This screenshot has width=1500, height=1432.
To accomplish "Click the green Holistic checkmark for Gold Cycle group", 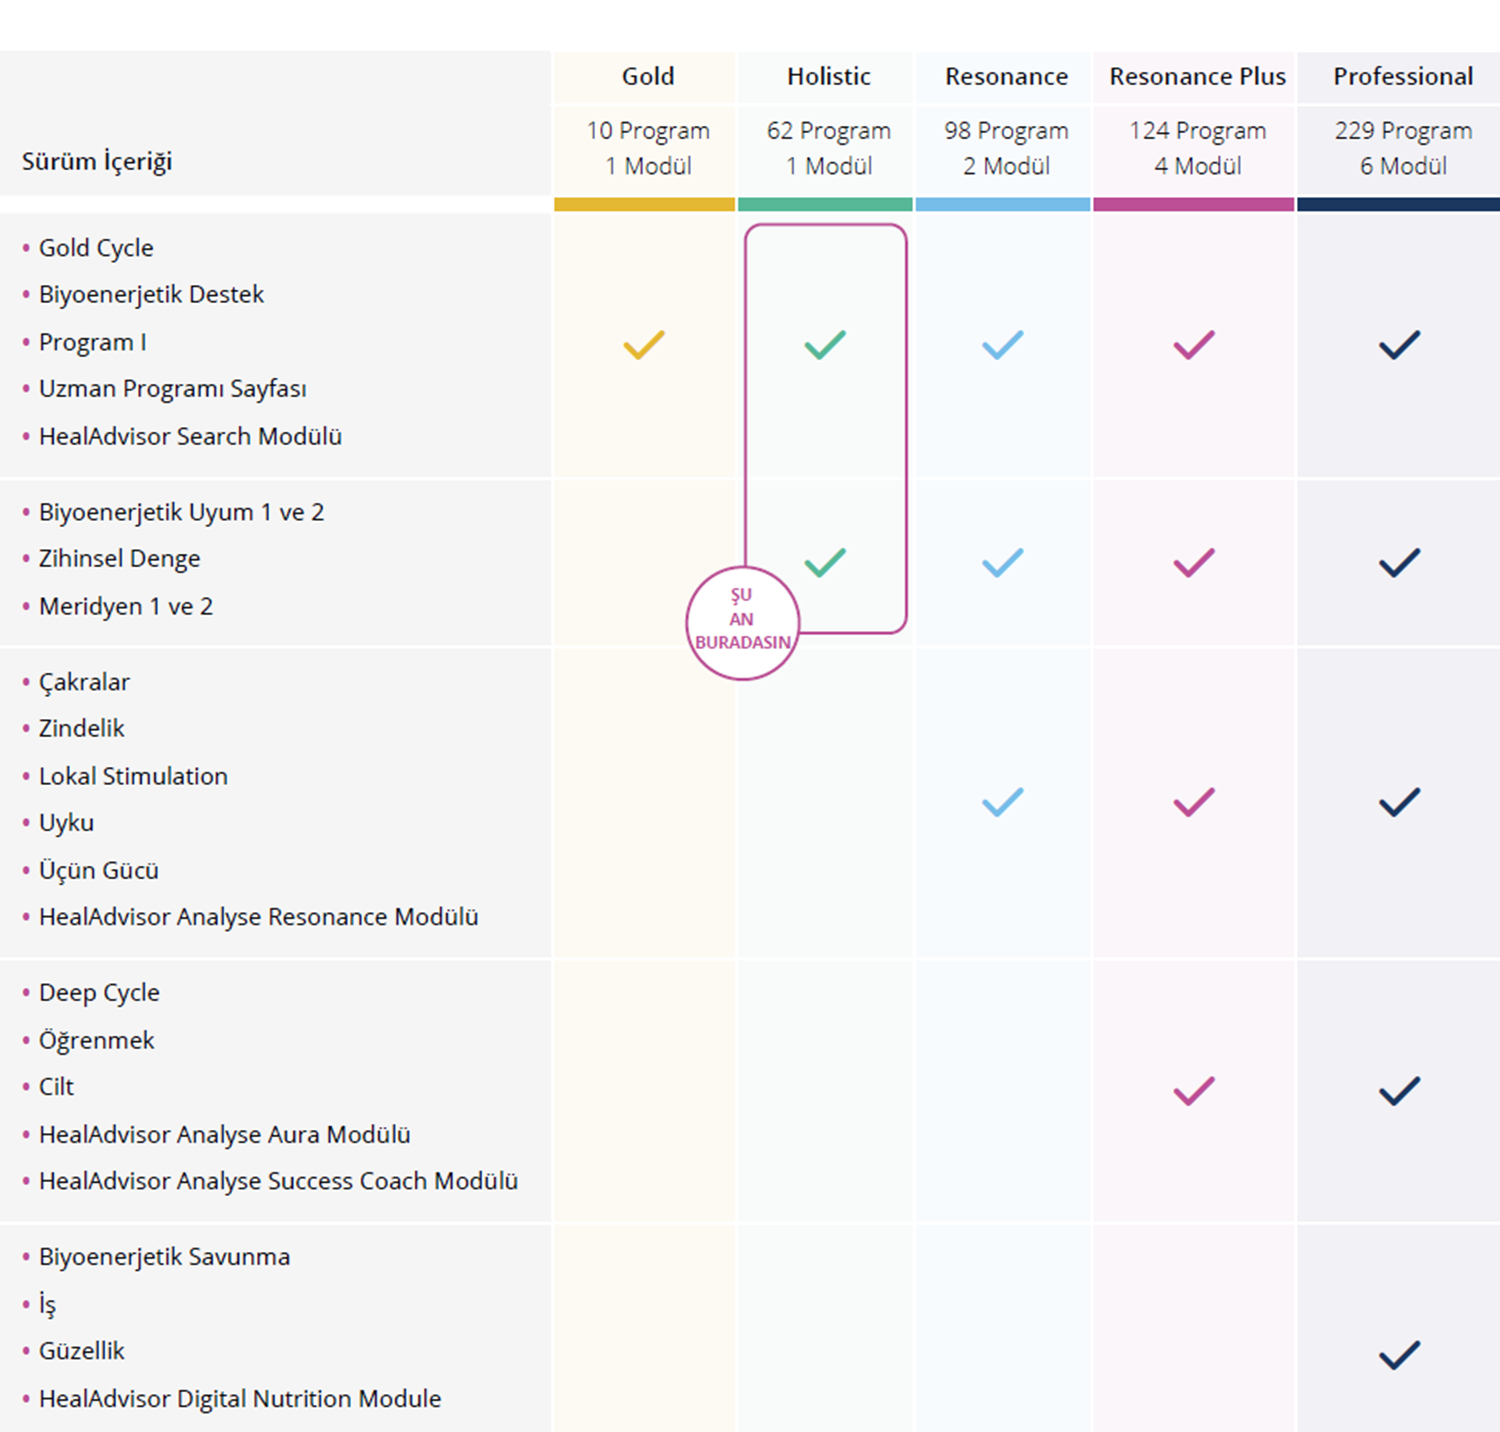I will tap(825, 344).
